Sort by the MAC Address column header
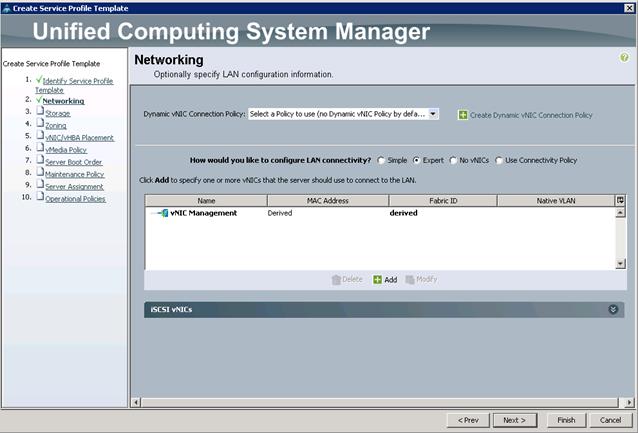Viewport: 638px width, 433px height. (x=328, y=201)
